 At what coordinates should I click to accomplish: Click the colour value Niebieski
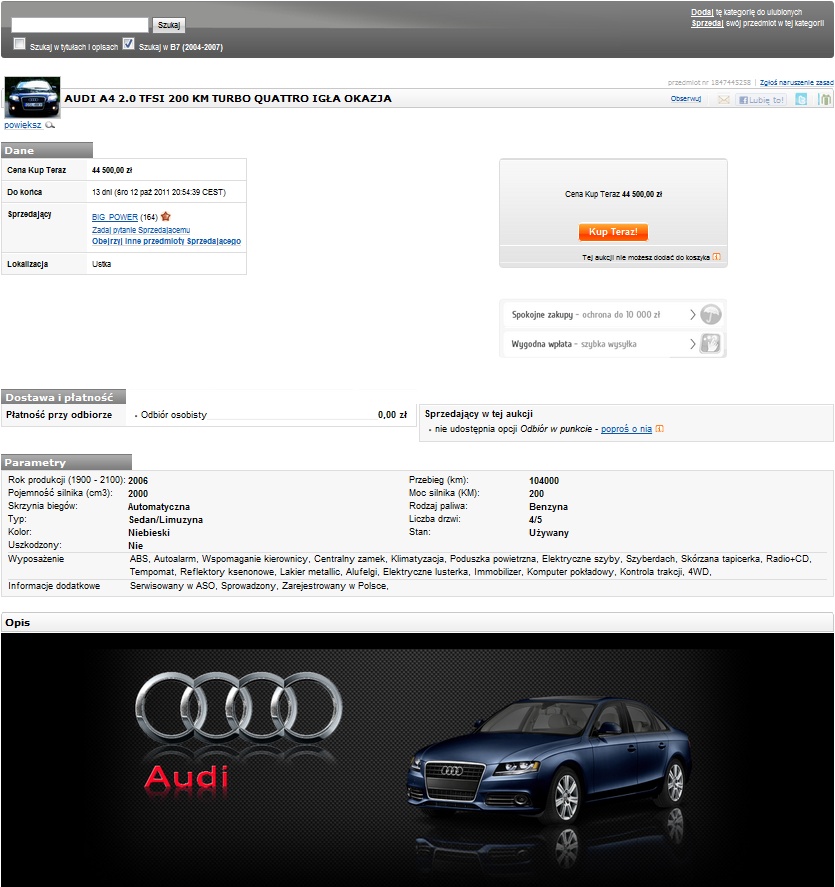(149, 533)
